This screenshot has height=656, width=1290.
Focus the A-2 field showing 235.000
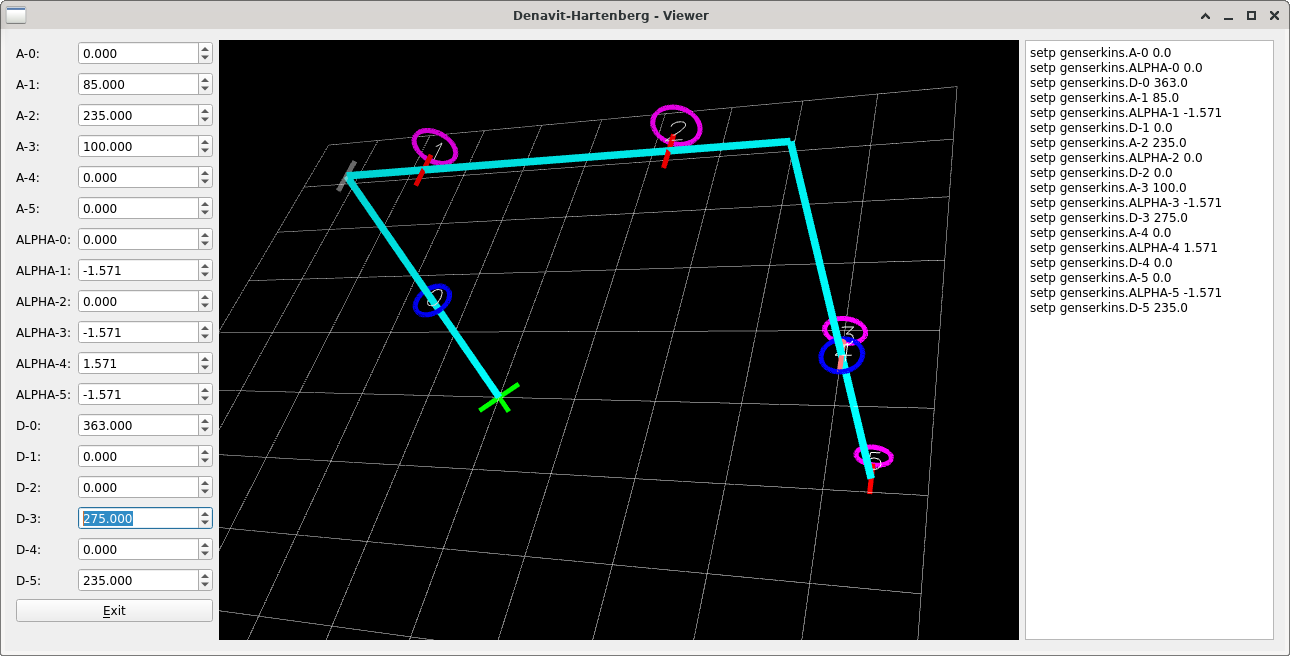coord(138,115)
